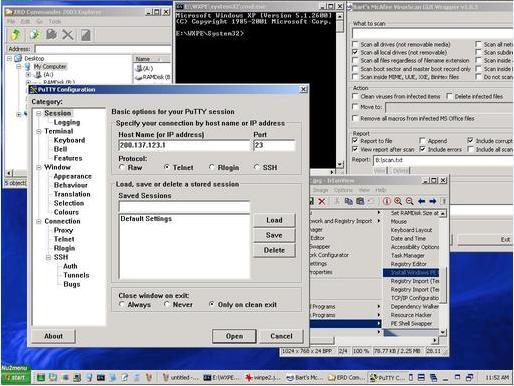Switch to the ERD Commander taskbar button
514x386 pixels.
(346, 378)
